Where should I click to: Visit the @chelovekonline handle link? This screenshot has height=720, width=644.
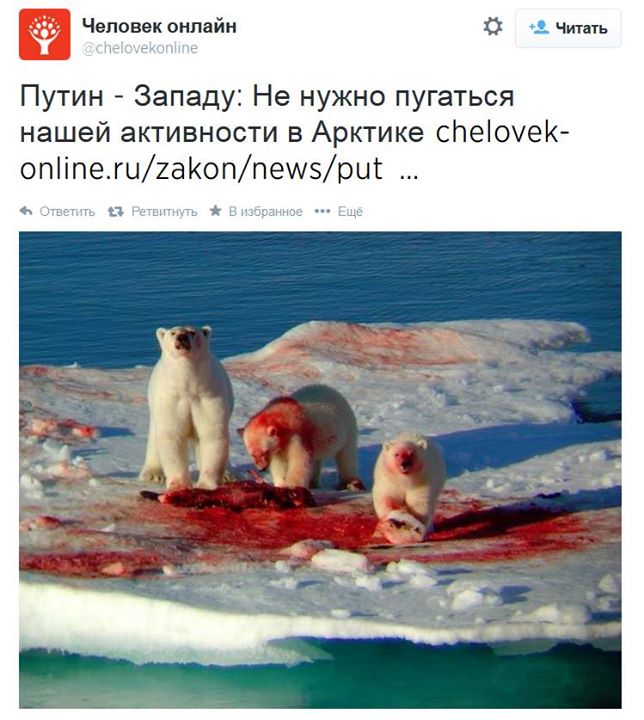coord(140,48)
